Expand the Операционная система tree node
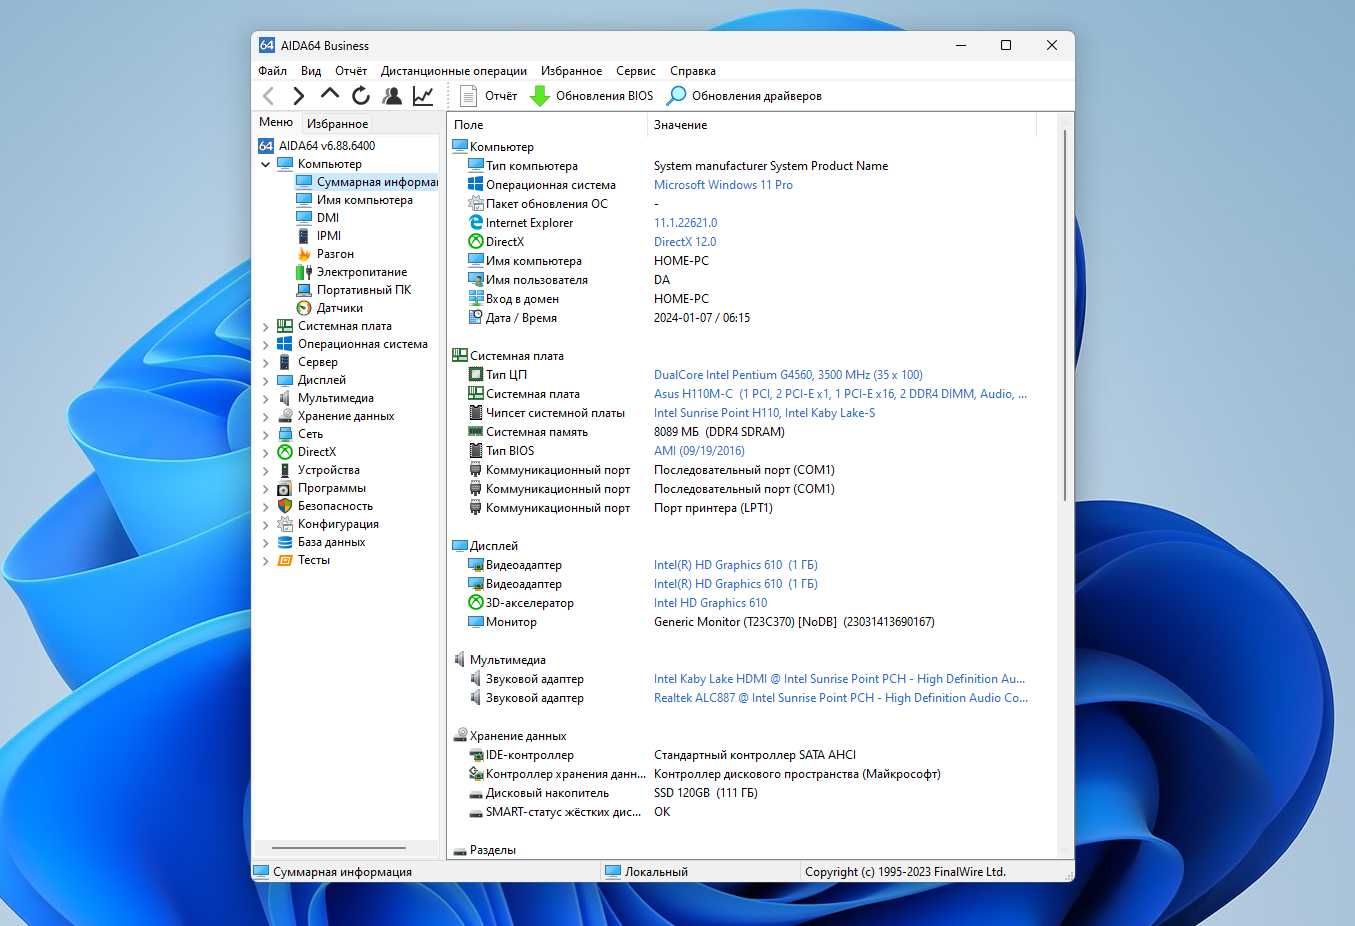1355x926 pixels. pyautogui.click(x=266, y=344)
